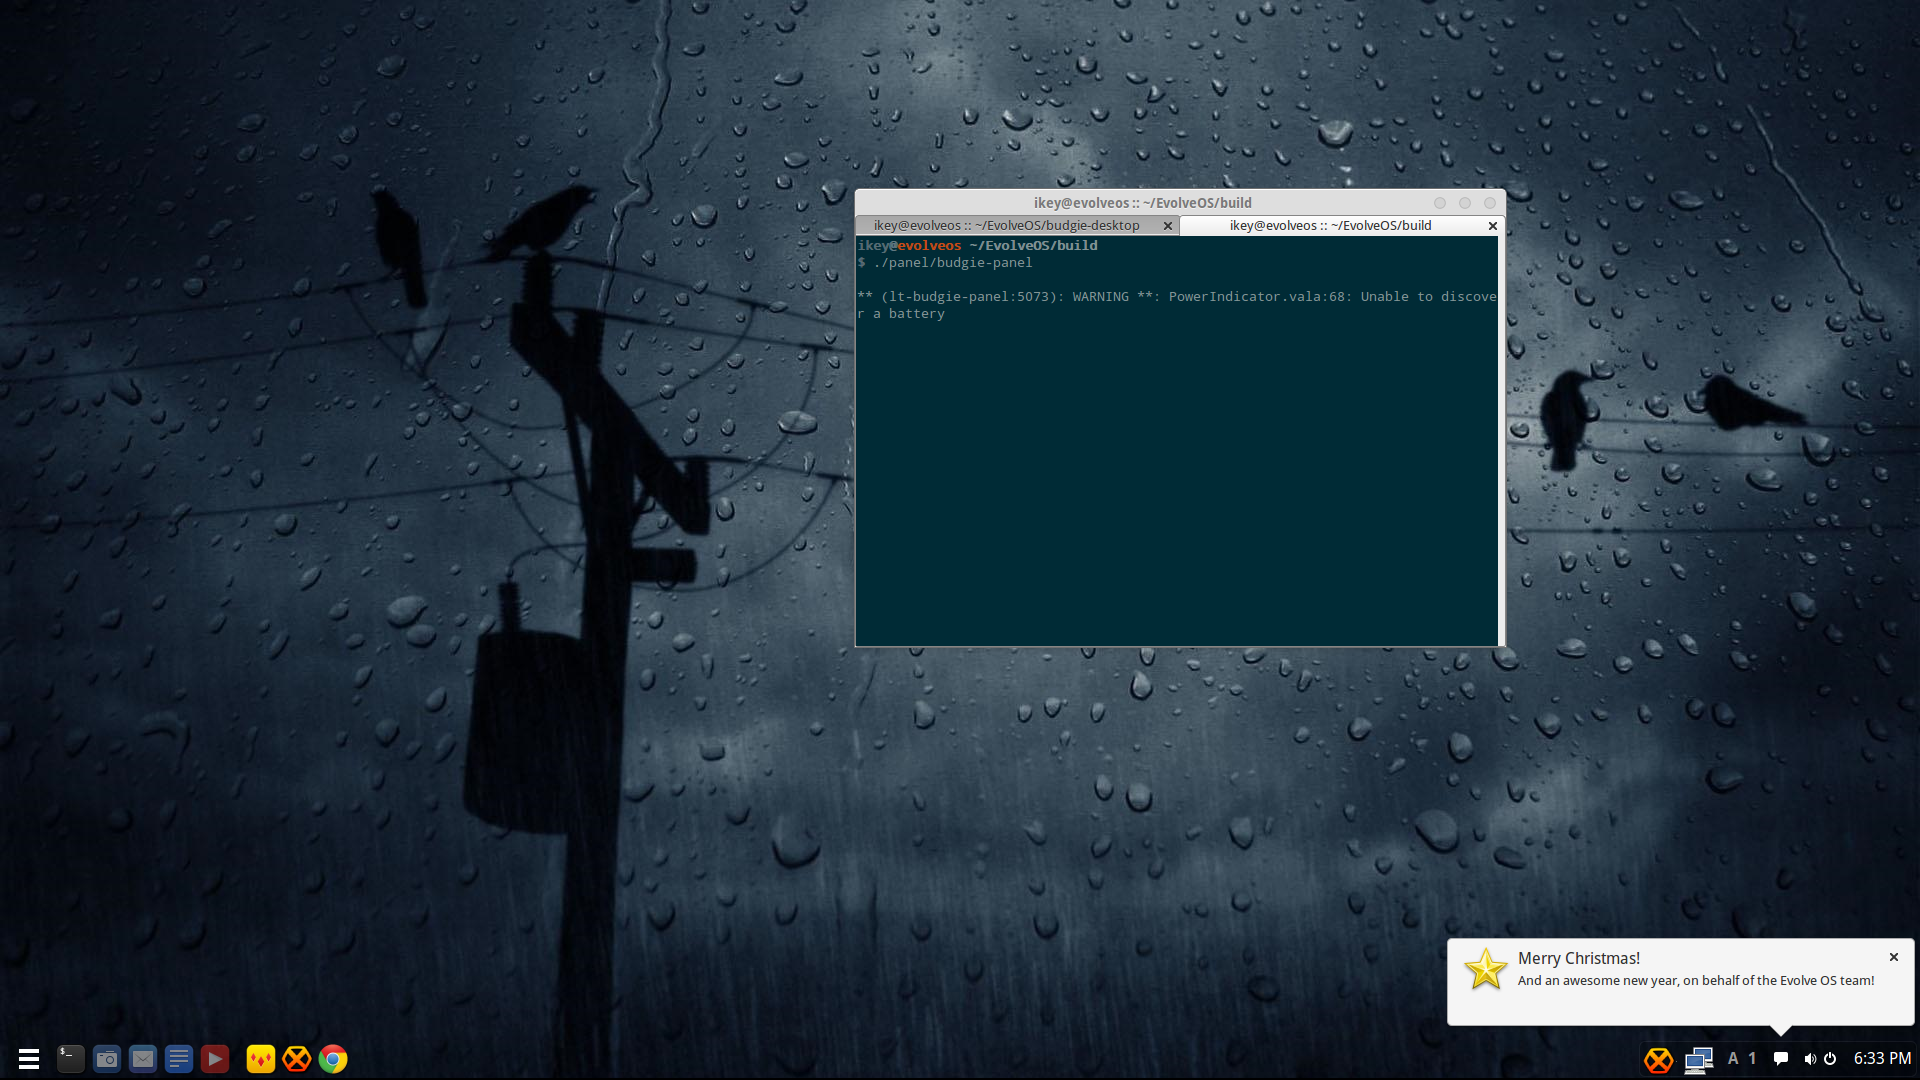The width and height of the screenshot is (1920, 1080).
Task: Minimize the terminal window
Action: [1440, 203]
